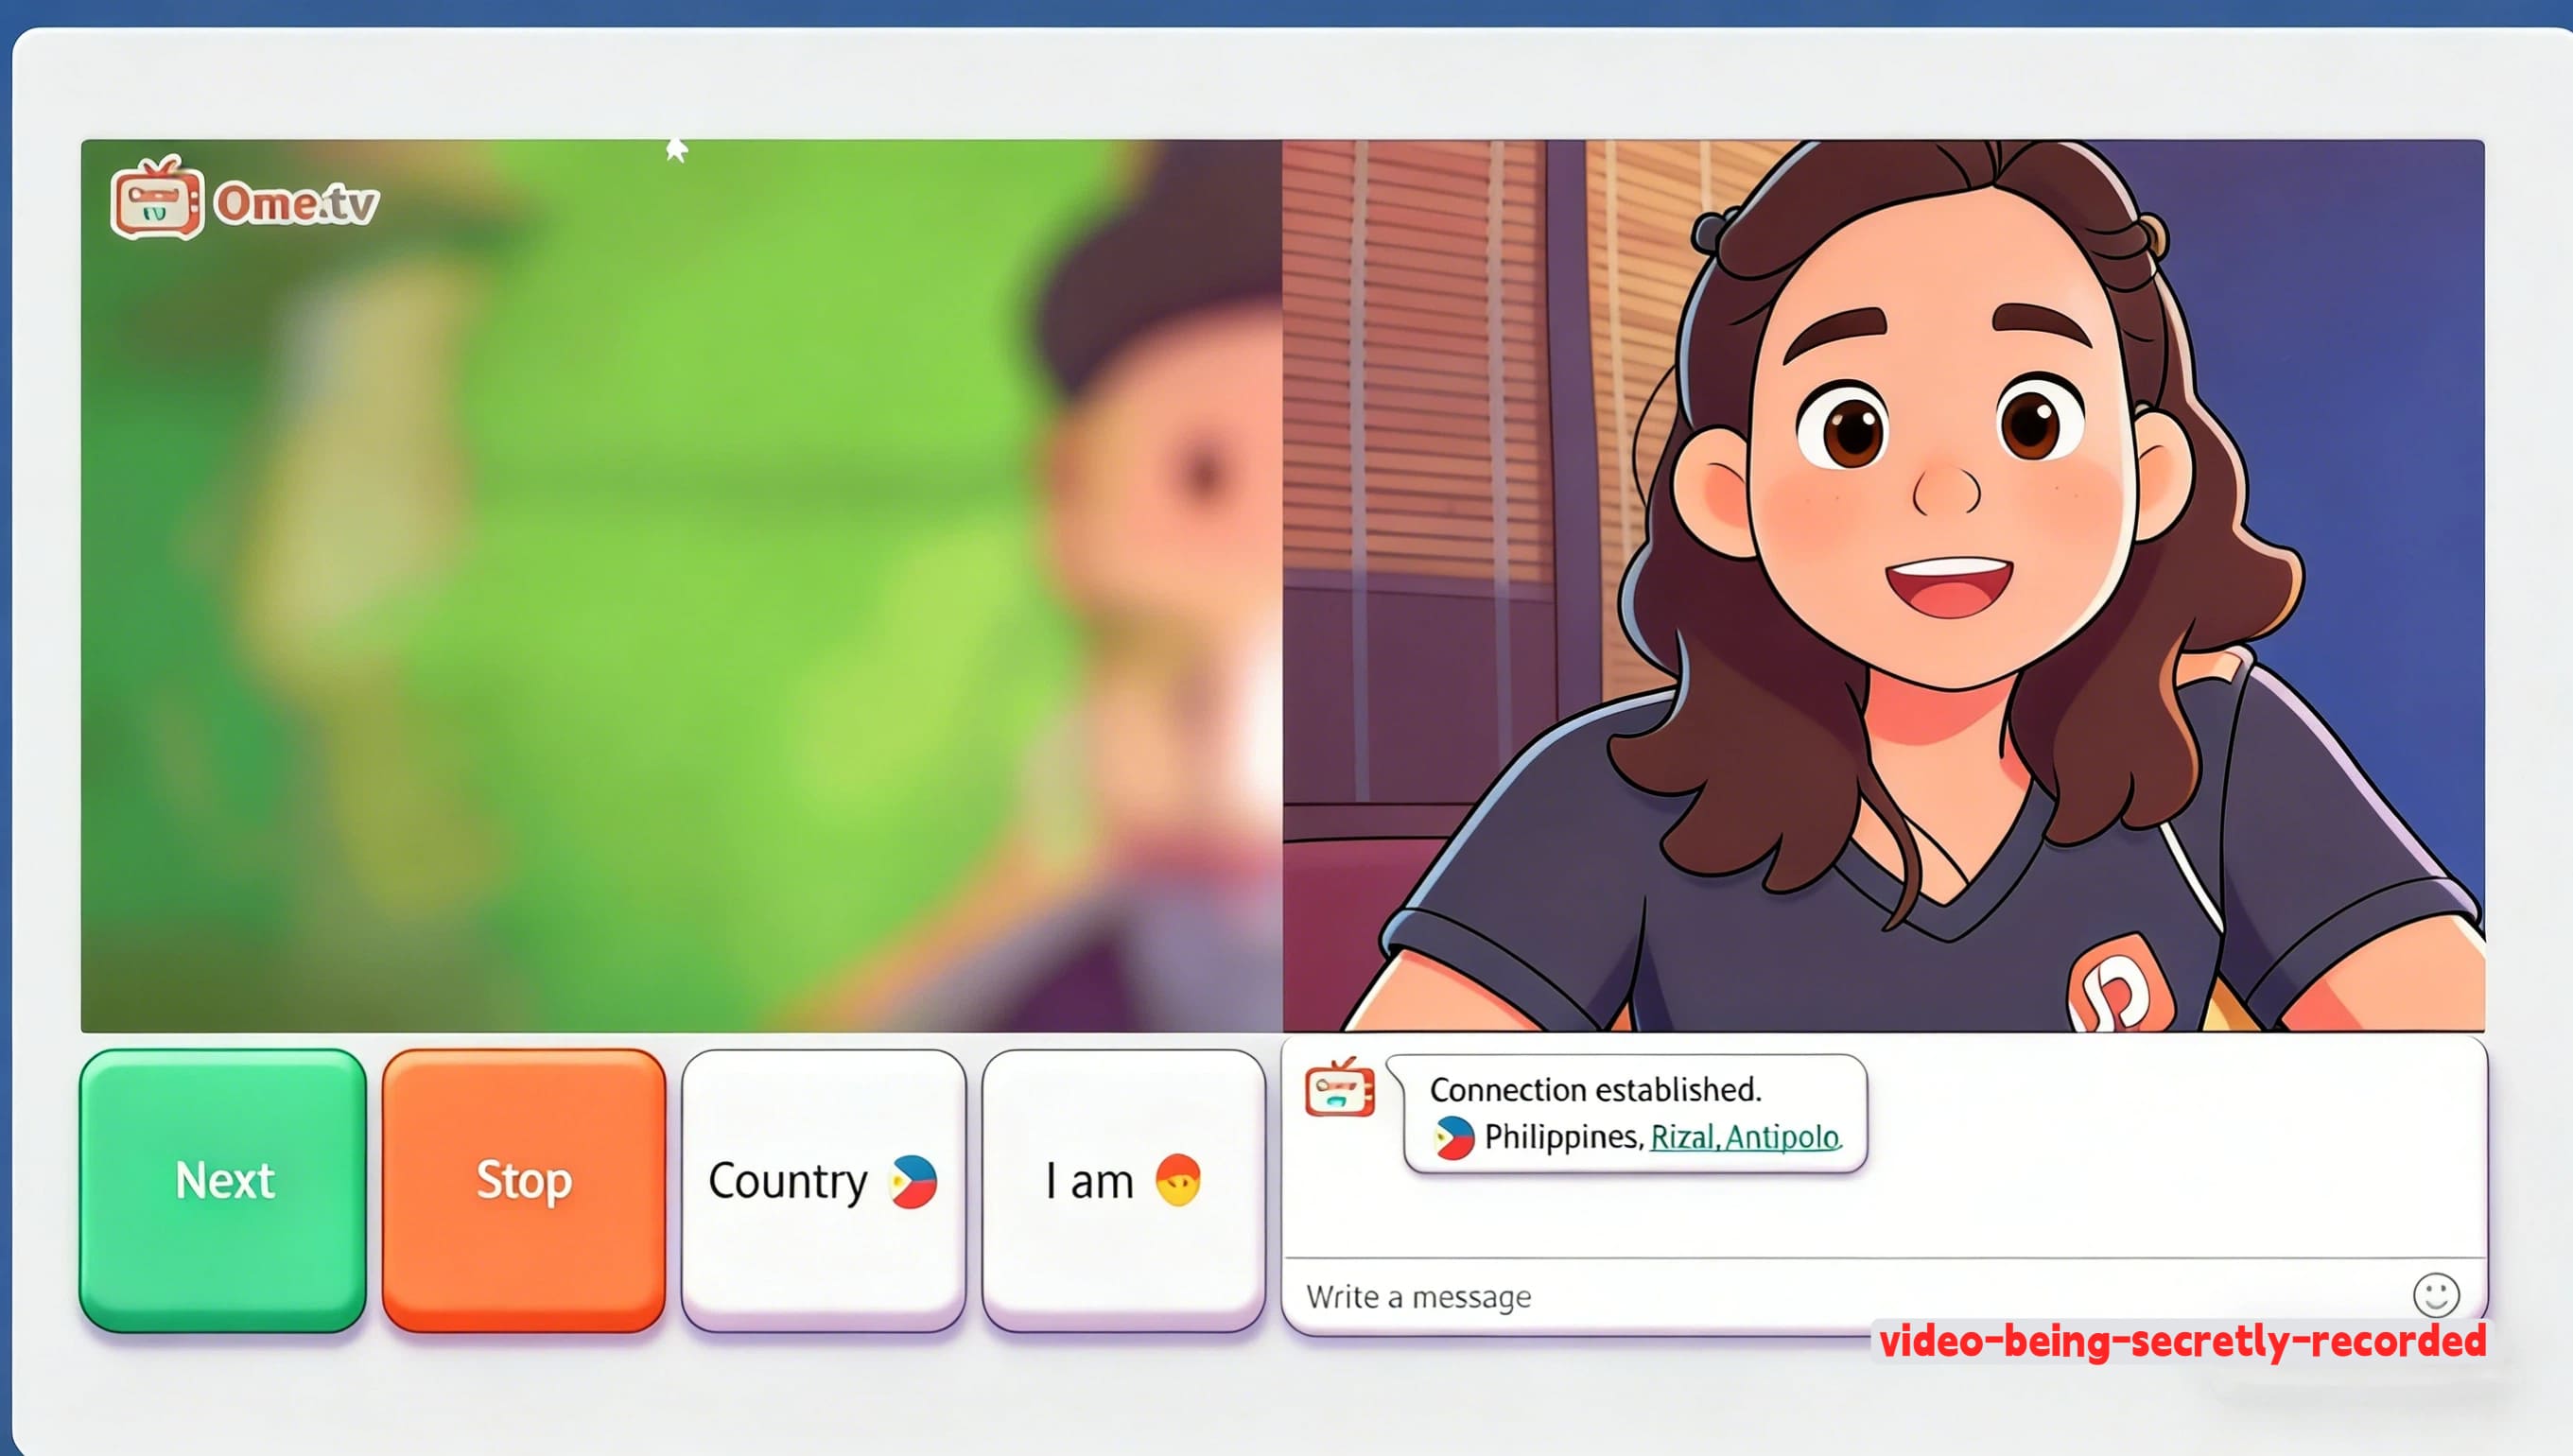Open the Rizal, Antipolo location link
The width and height of the screenshot is (2573, 1456).
(x=1745, y=1137)
